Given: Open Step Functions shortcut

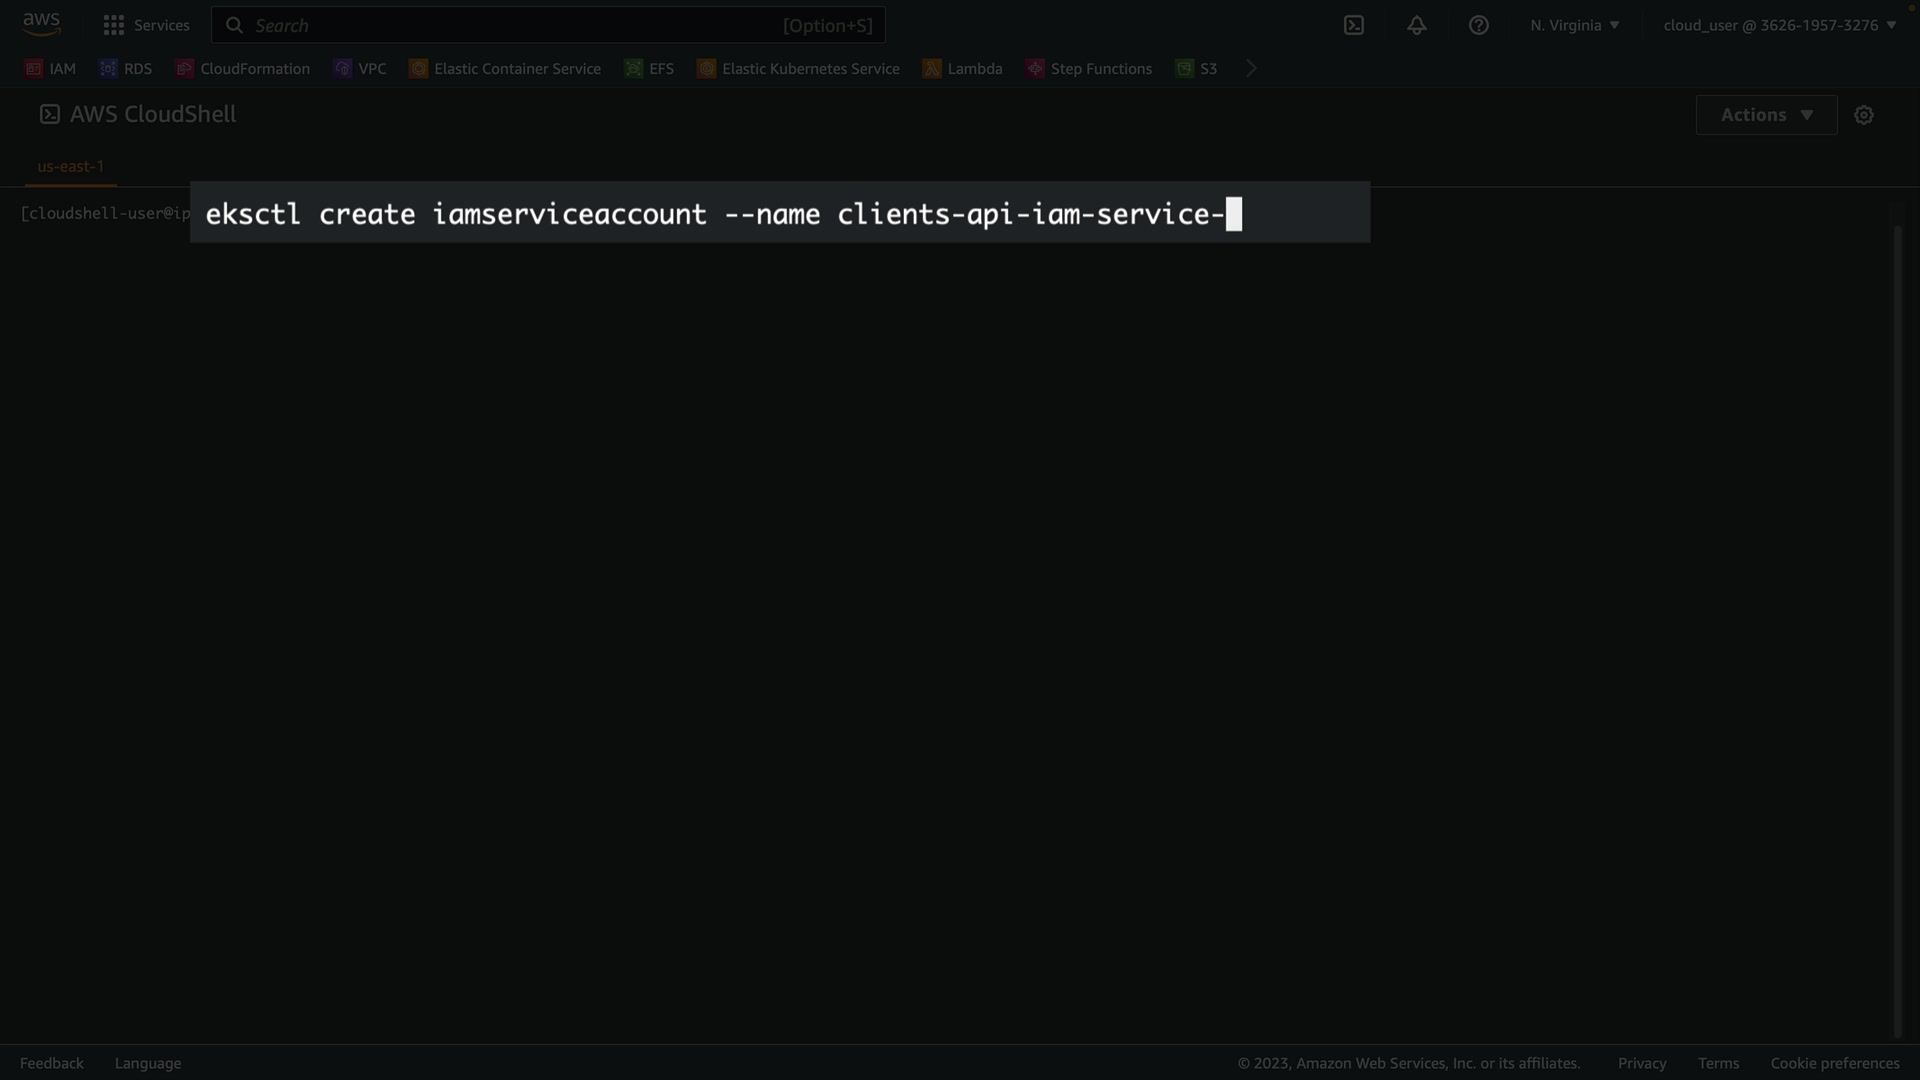Looking at the screenshot, I should (x=1089, y=68).
